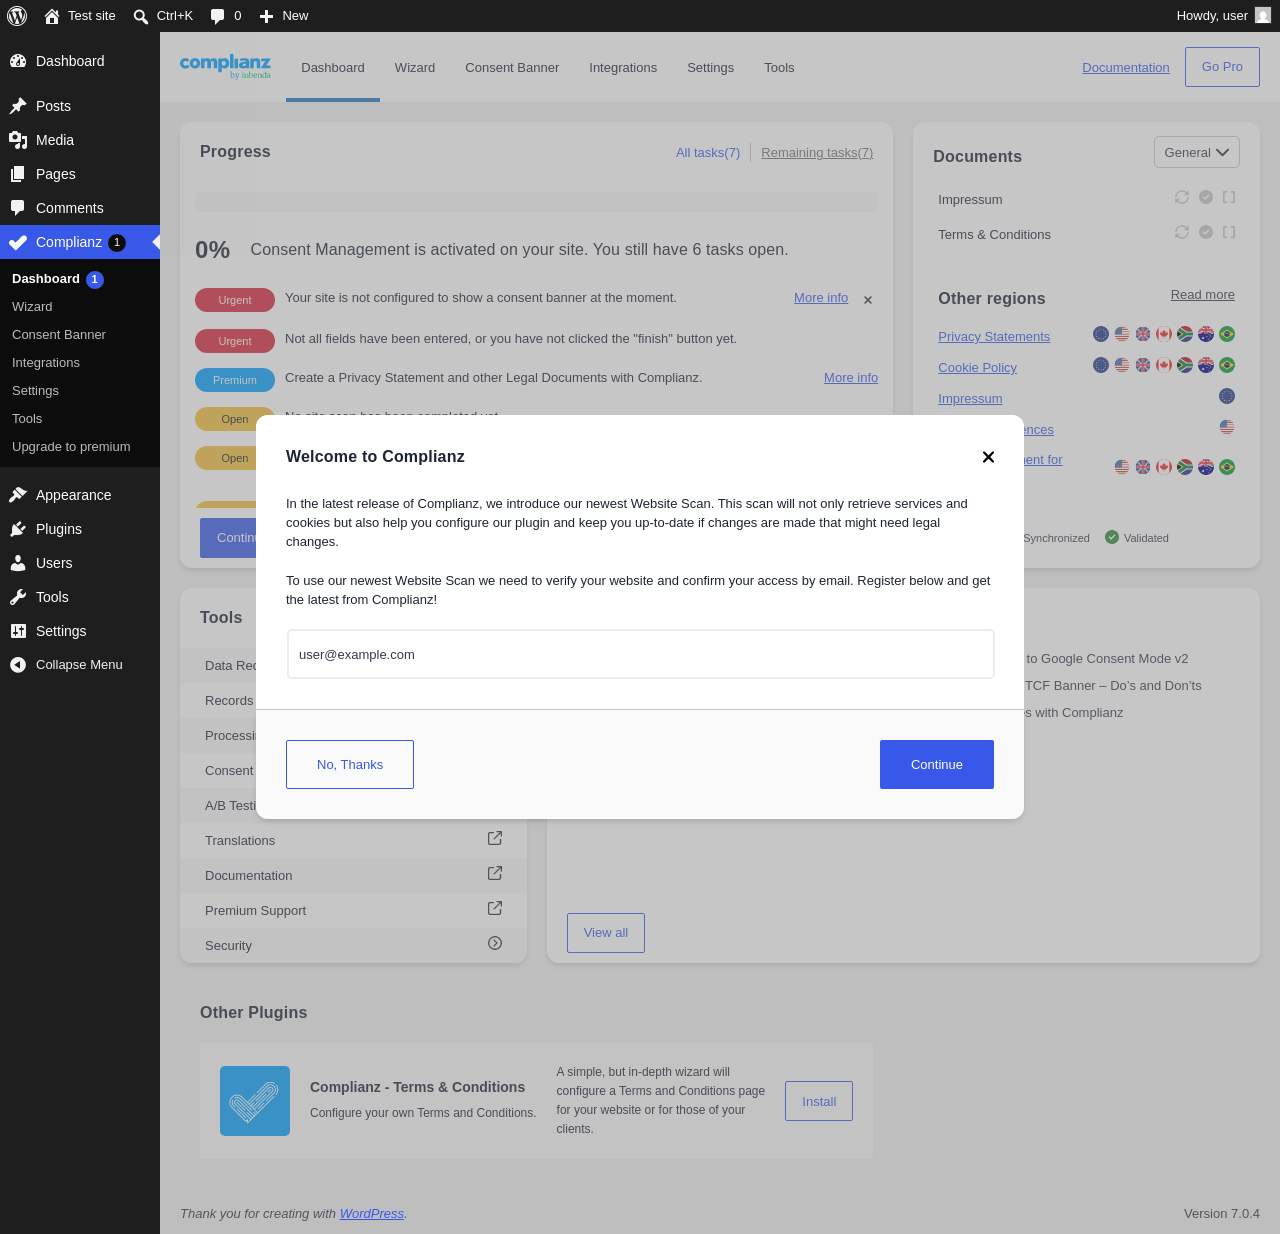Open the Documentation link in the header
This screenshot has height=1234, width=1280.
1126,68
